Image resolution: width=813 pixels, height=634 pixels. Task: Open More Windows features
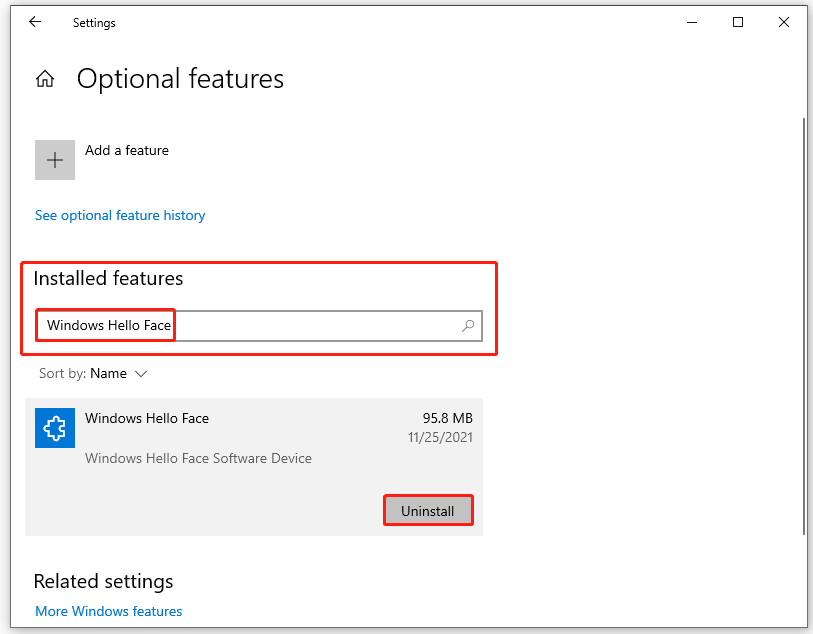click(x=108, y=611)
